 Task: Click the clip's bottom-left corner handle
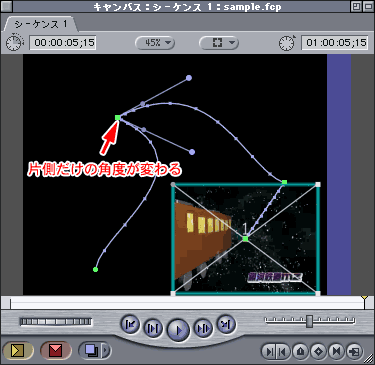pyautogui.click(x=173, y=293)
